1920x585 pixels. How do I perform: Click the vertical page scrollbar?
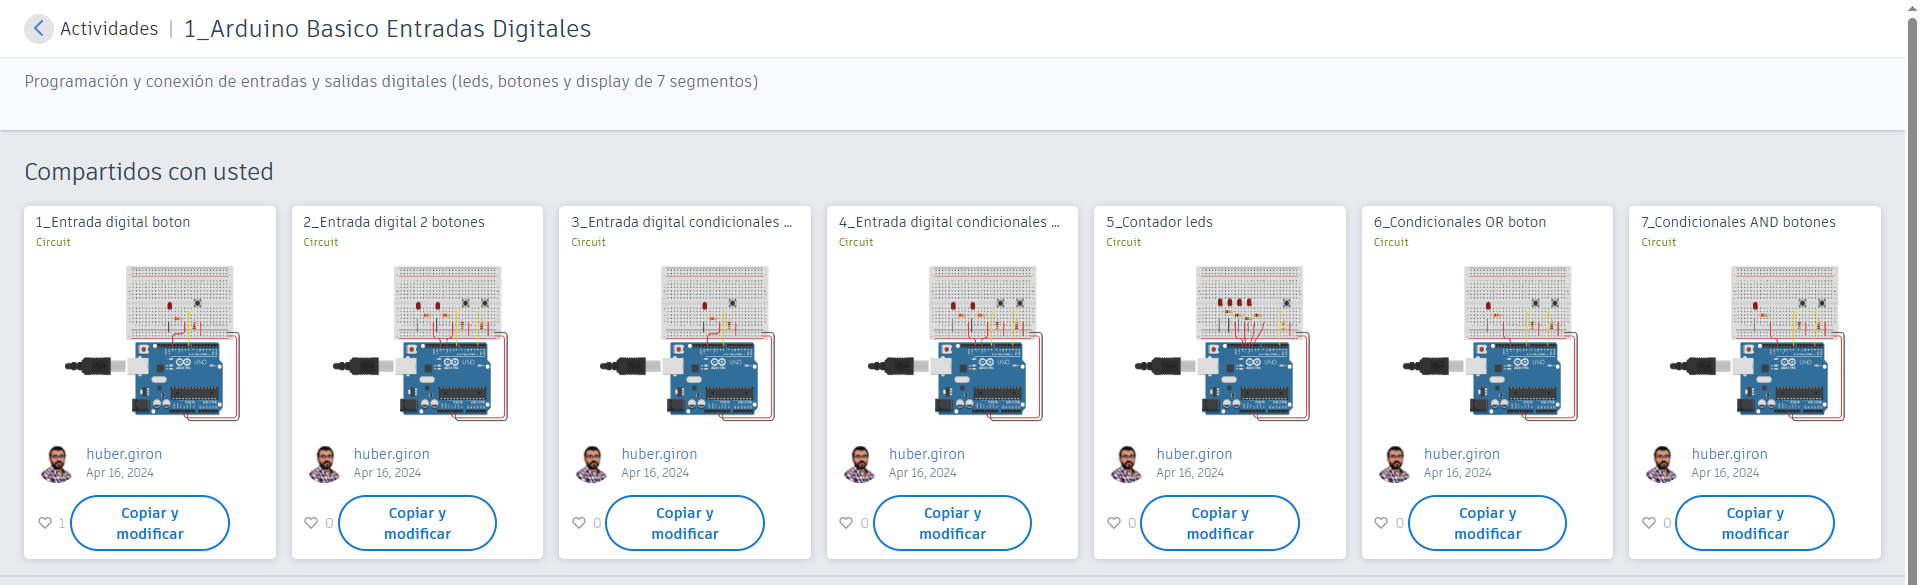[x=1912, y=292]
